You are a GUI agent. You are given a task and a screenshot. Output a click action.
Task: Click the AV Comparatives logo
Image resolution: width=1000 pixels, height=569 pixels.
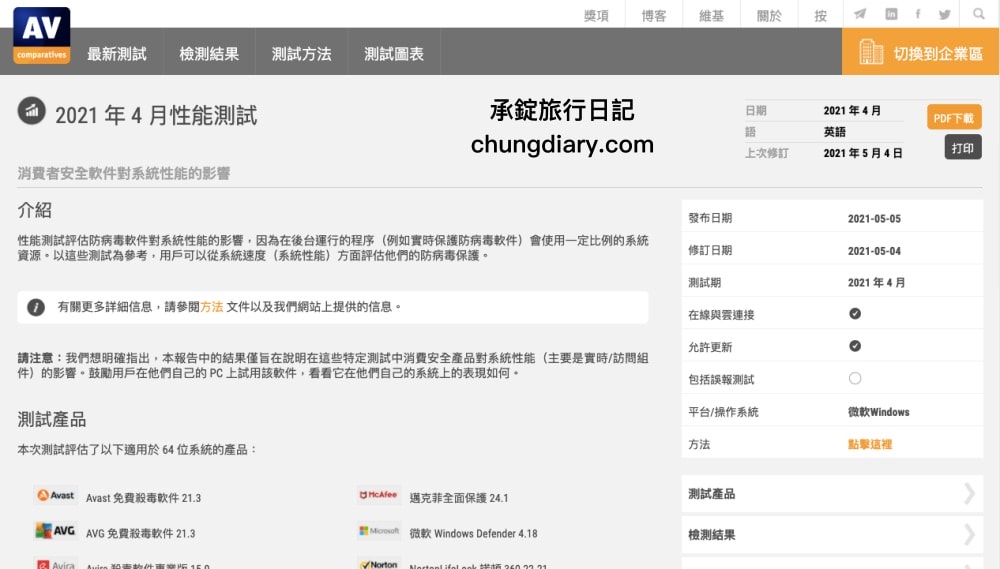click(x=41, y=35)
